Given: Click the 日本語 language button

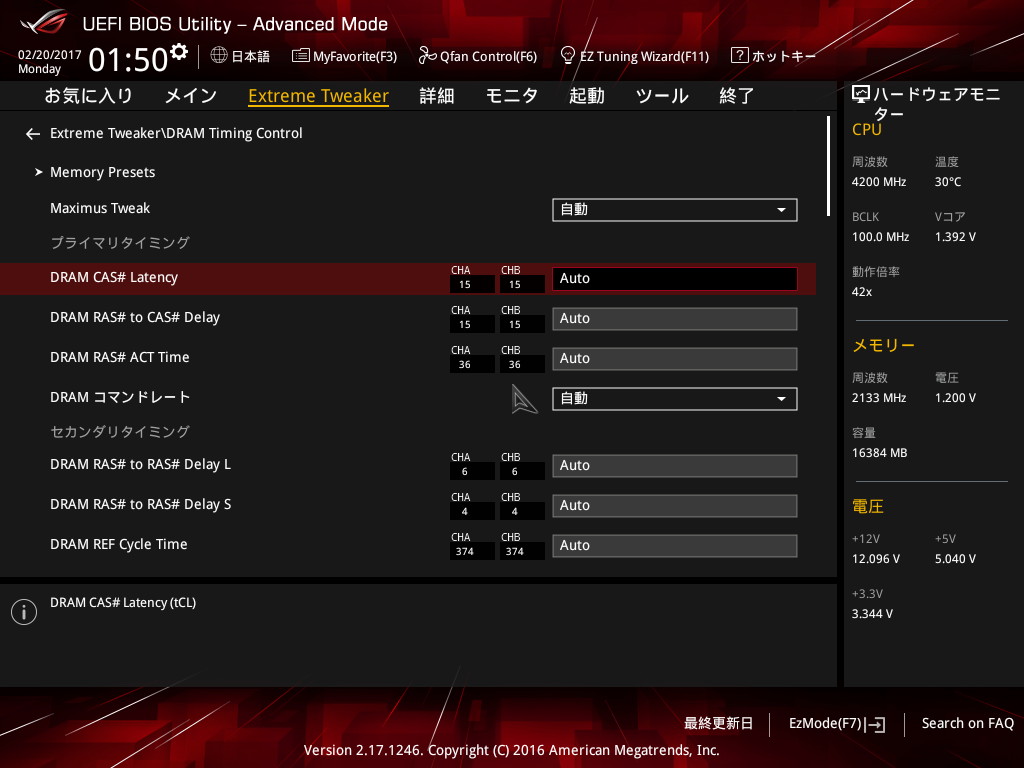Looking at the screenshot, I should pos(250,56).
